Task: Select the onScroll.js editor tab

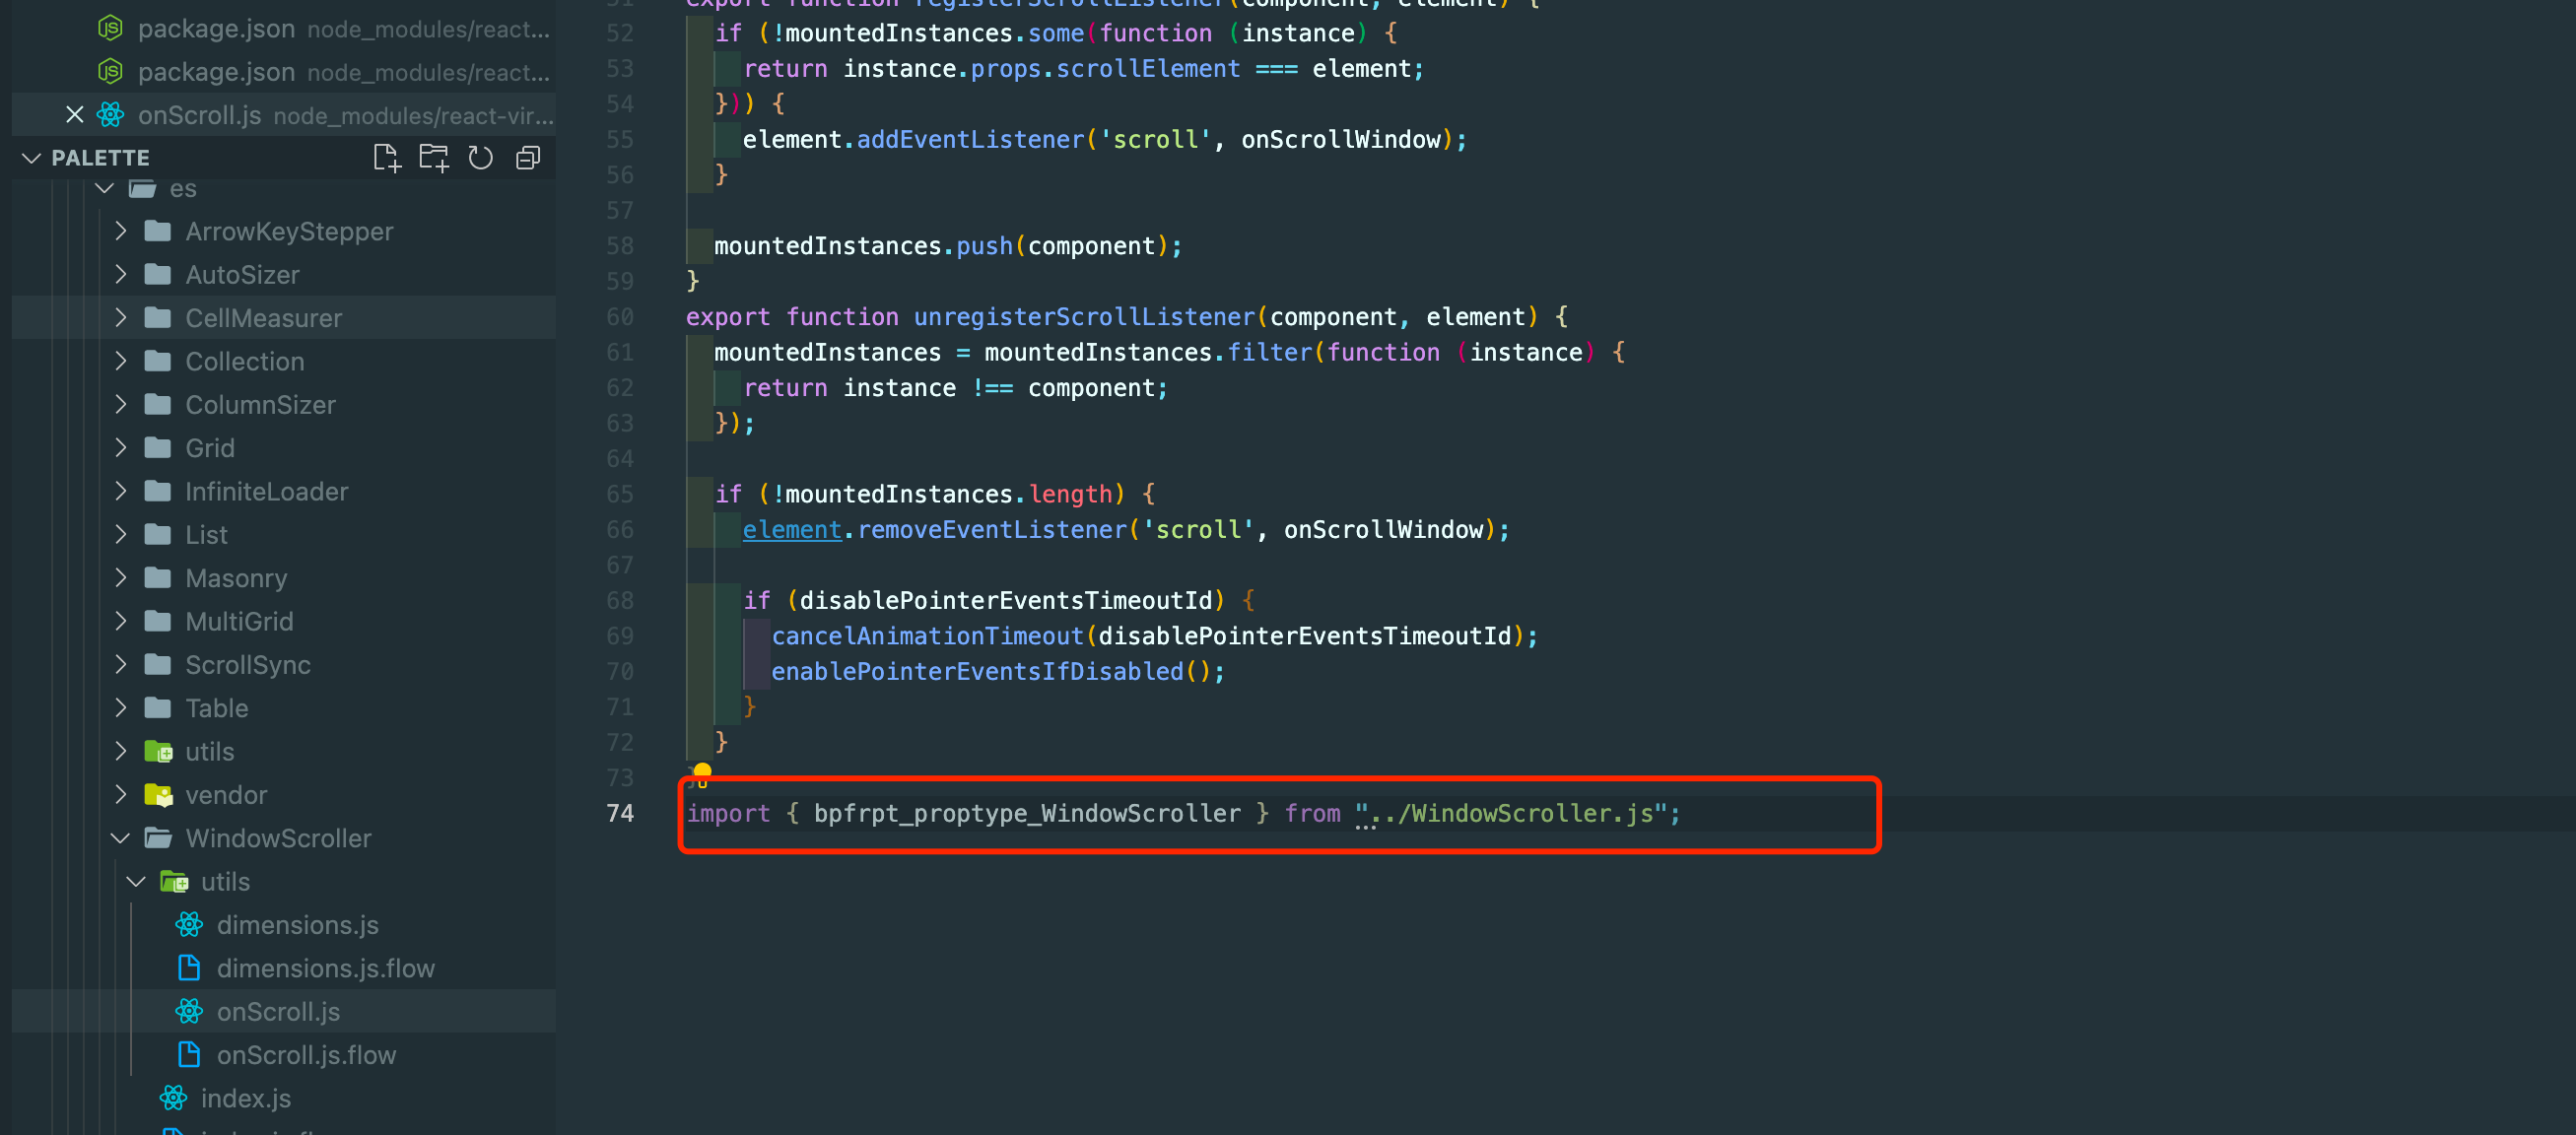Action: [x=199, y=114]
